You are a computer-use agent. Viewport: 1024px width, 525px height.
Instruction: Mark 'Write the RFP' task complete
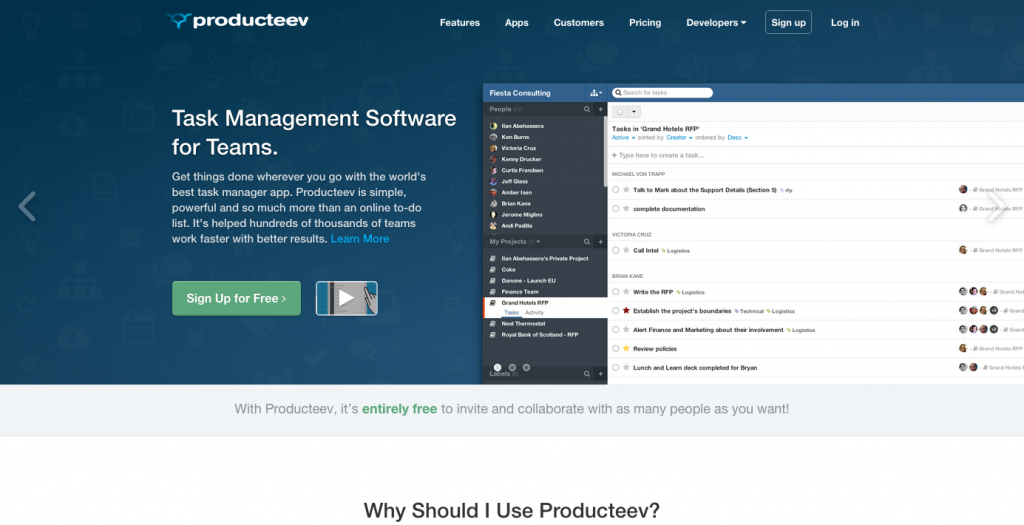click(616, 292)
